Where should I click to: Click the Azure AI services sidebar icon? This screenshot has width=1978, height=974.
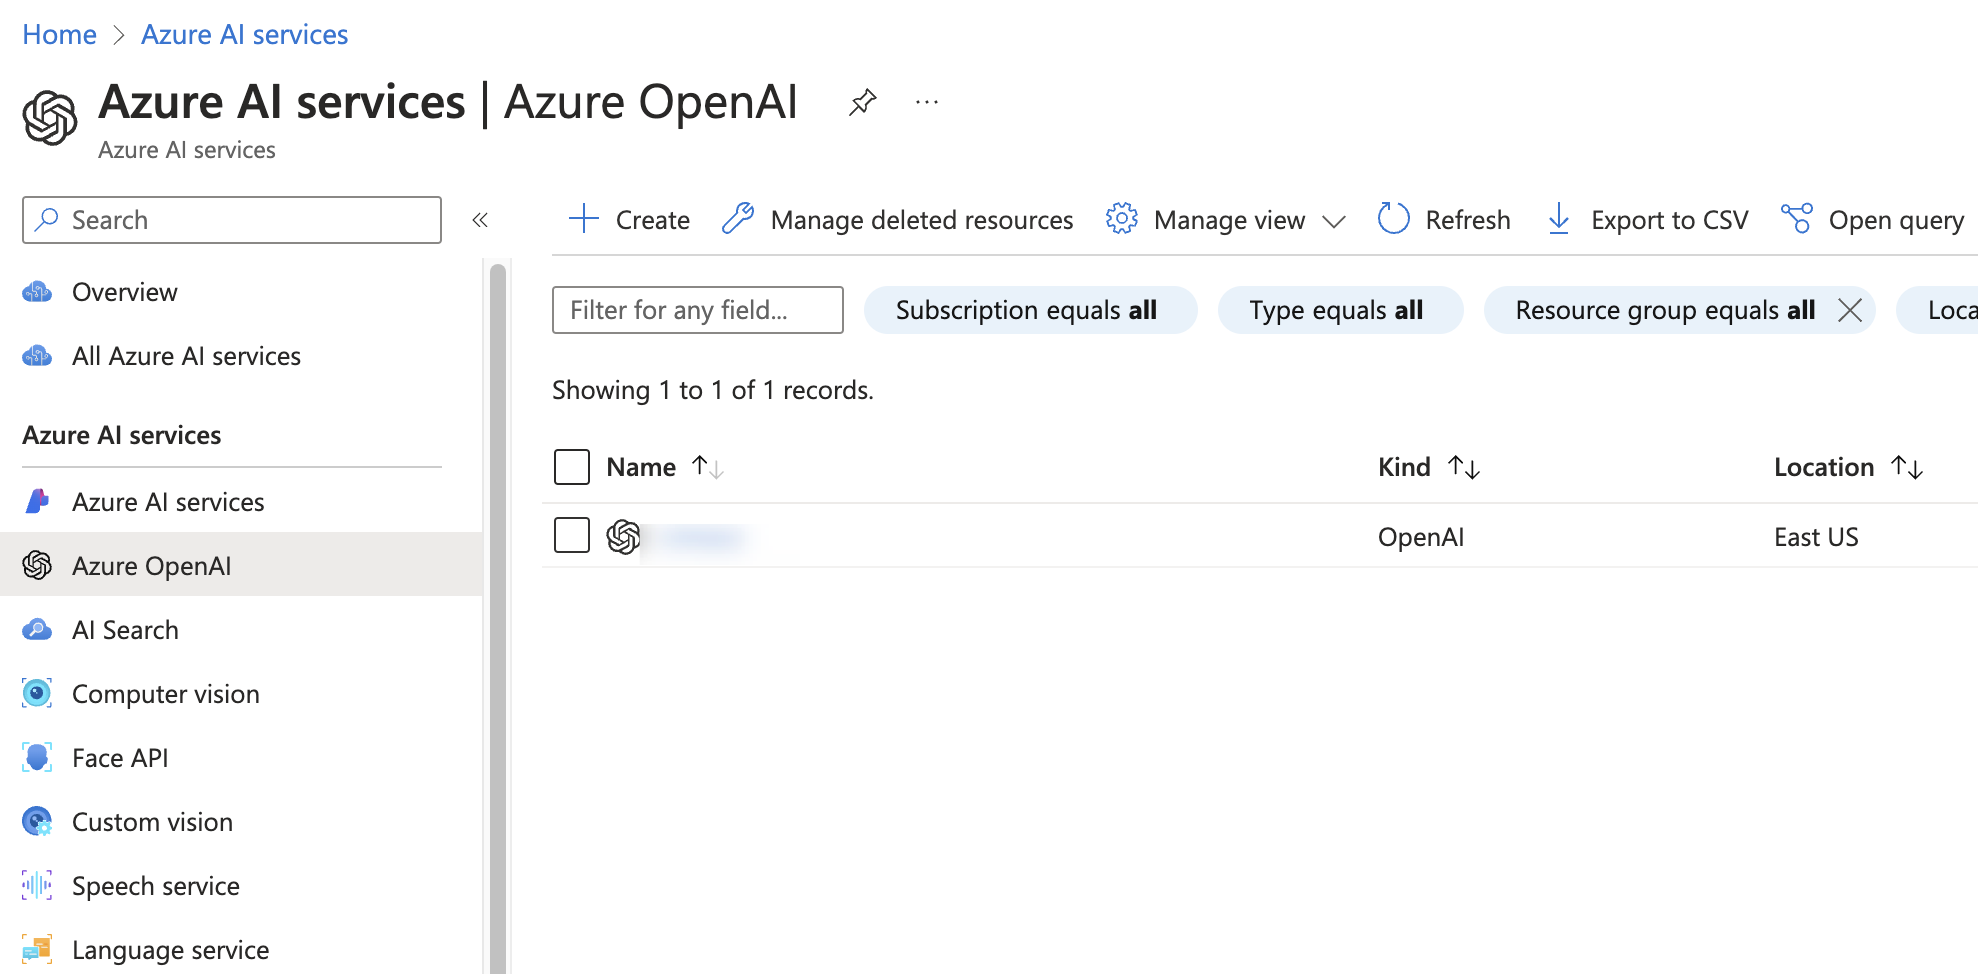pos(37,502)
